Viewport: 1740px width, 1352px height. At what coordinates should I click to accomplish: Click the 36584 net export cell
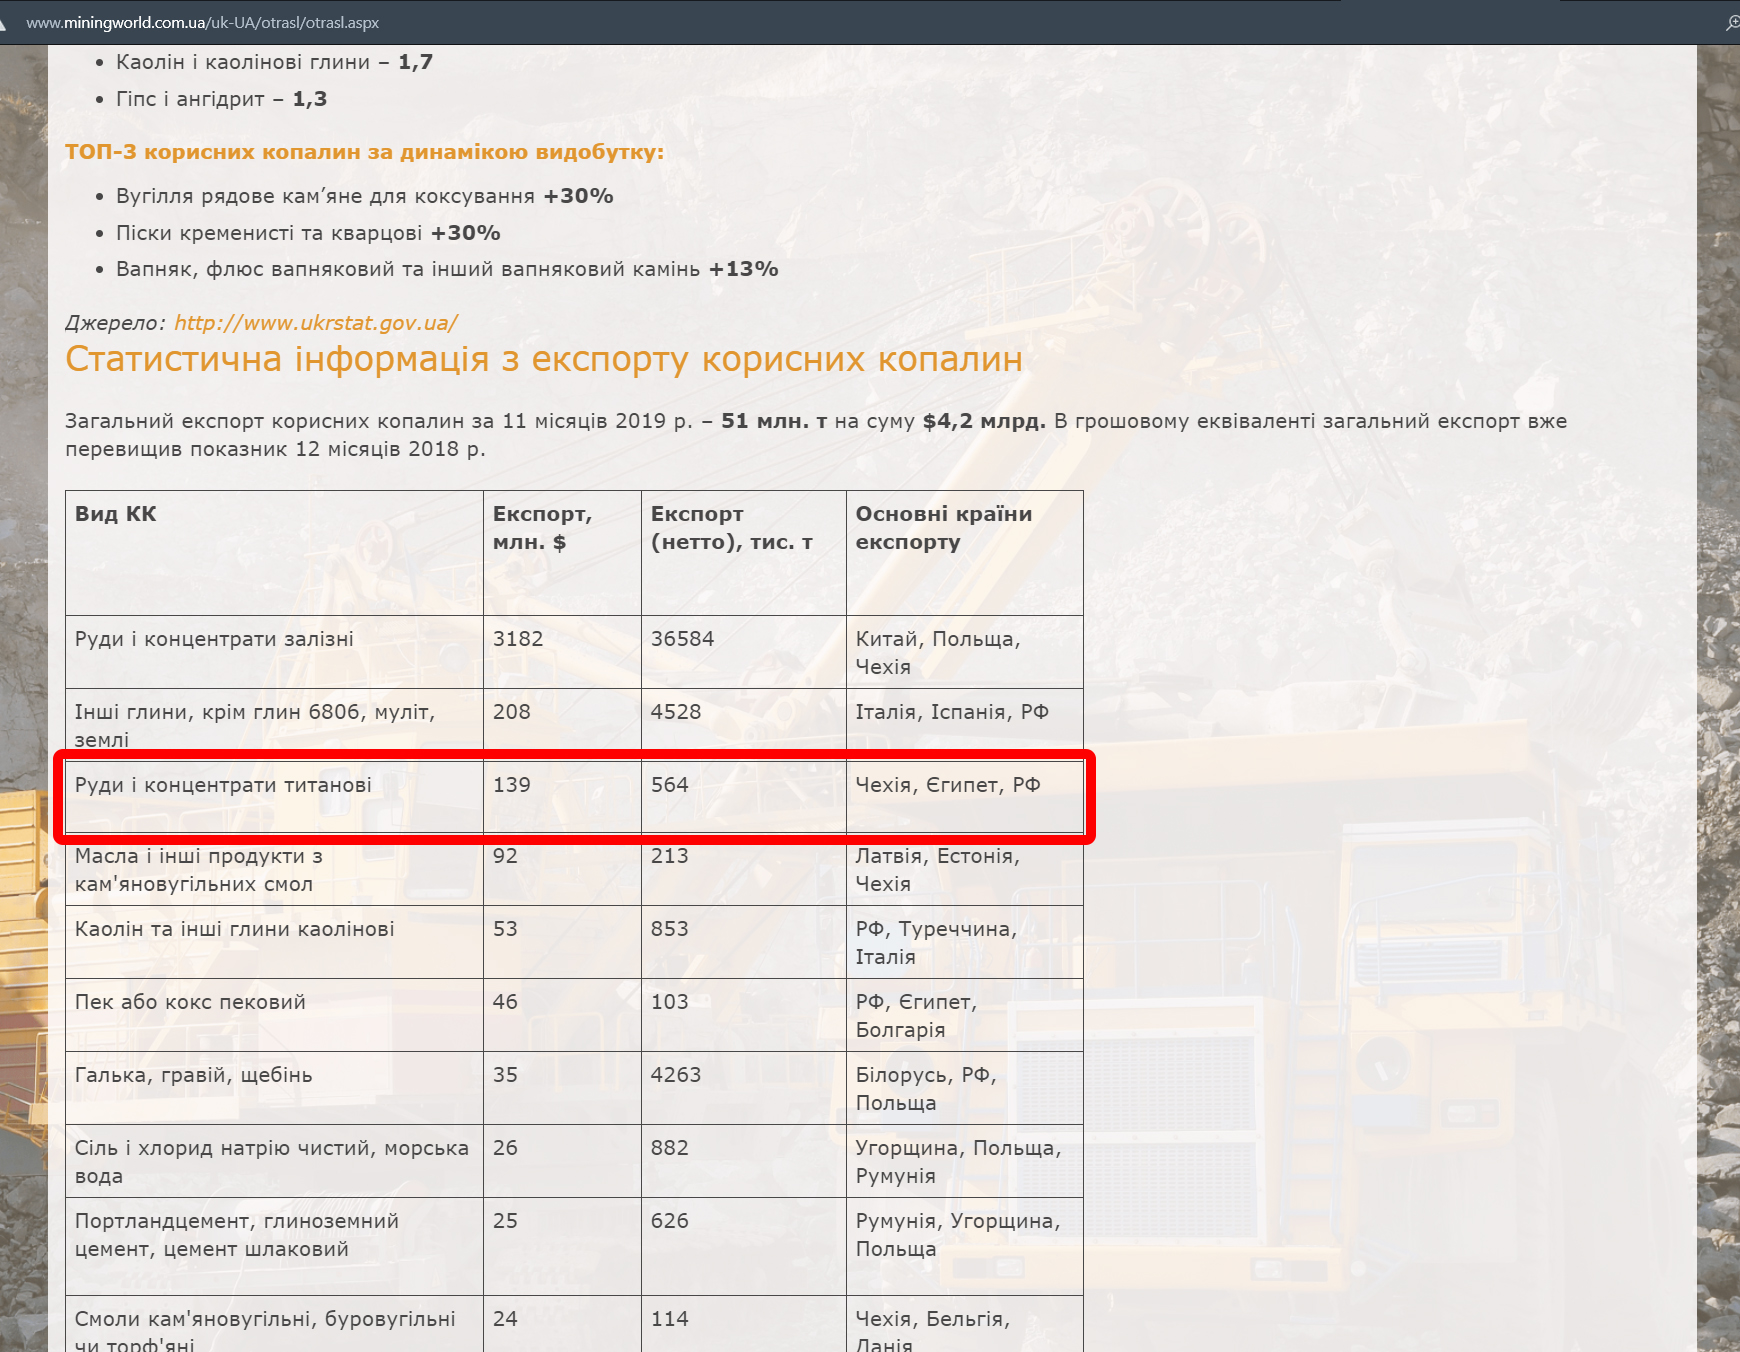pos(682,639)
